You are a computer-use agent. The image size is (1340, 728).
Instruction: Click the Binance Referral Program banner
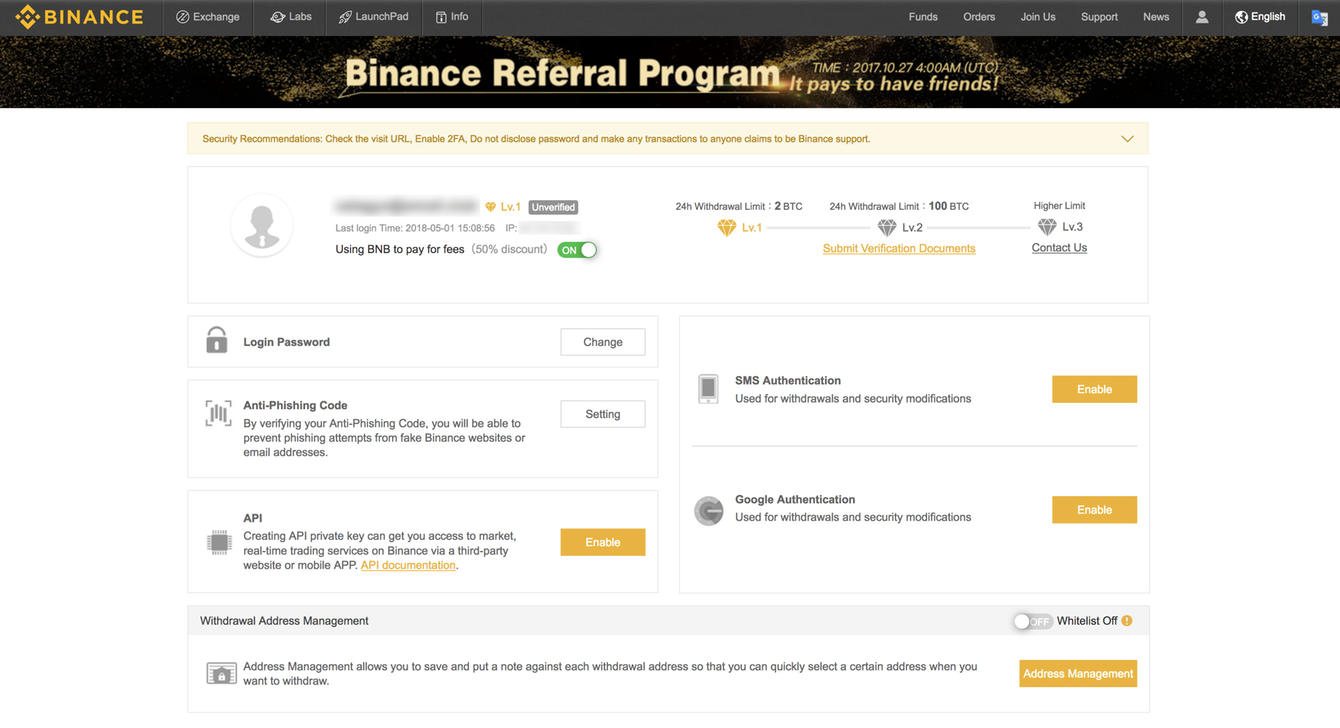click(x=670, y=73)
